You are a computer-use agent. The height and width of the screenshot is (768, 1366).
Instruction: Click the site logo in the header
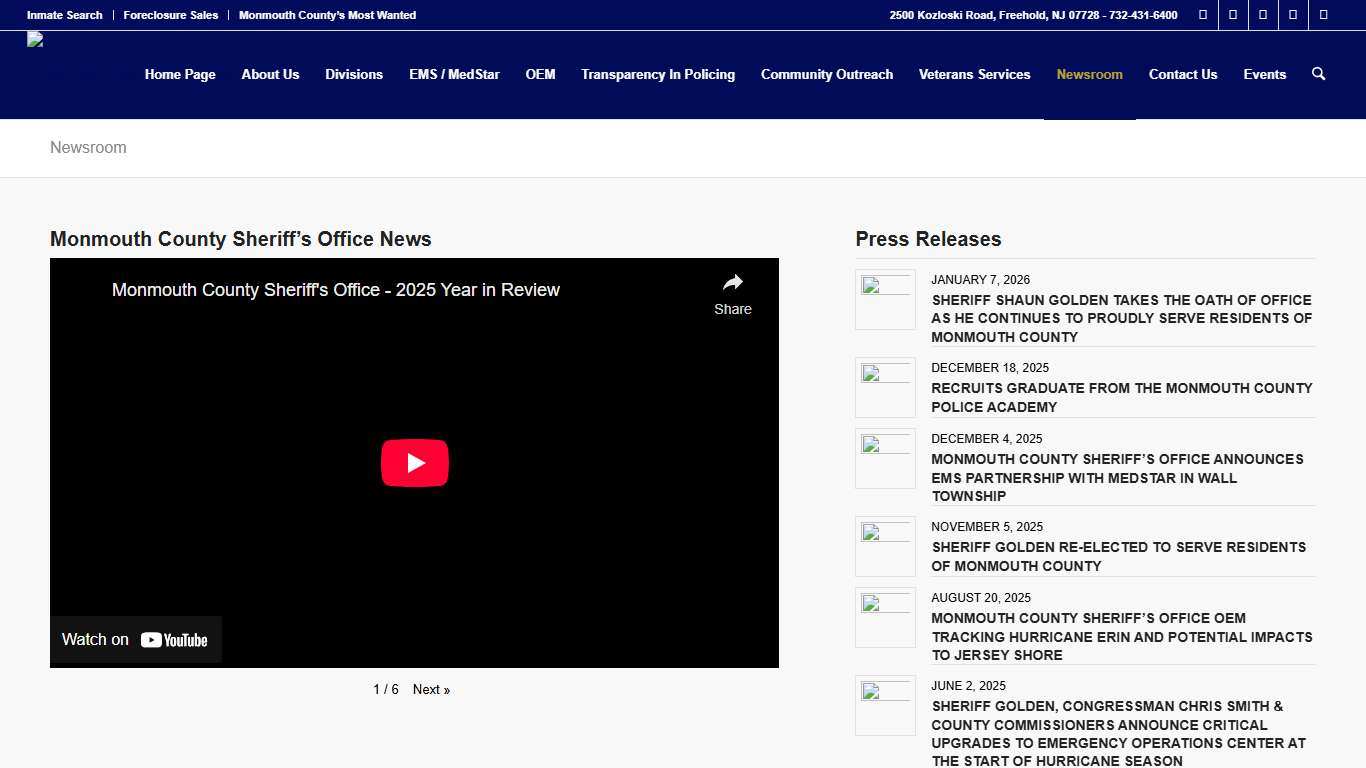[x=36, y=40]
